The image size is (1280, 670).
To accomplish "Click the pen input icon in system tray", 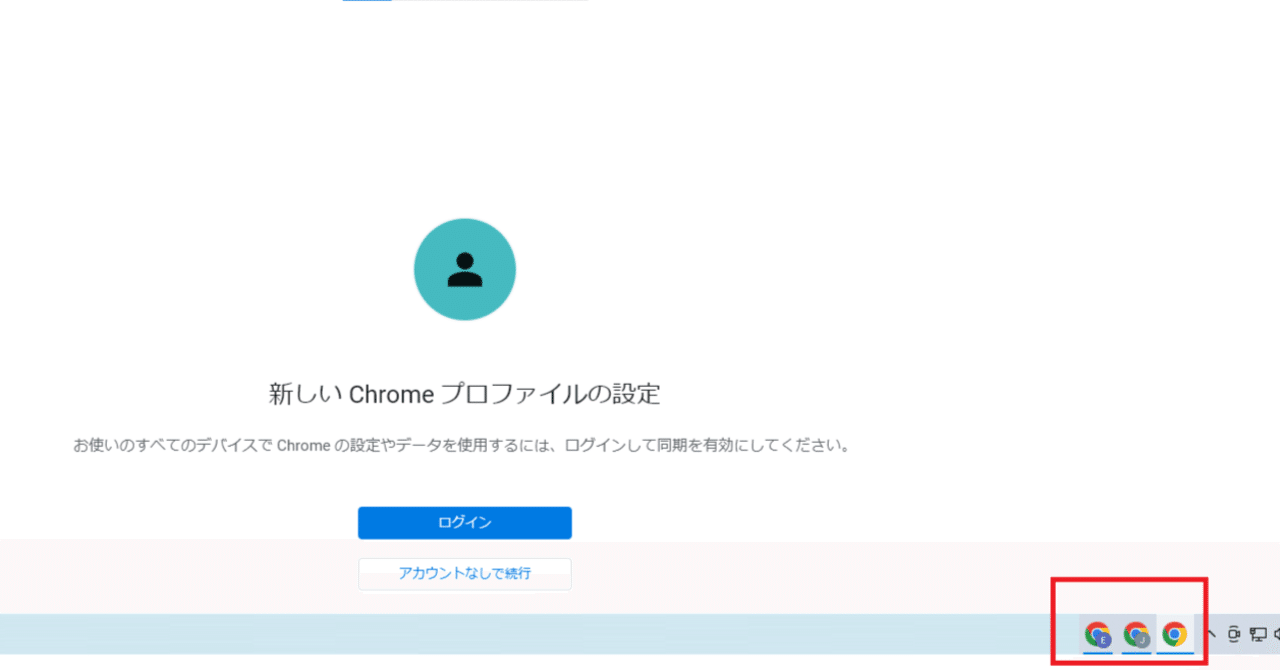I will point(1213,633).
